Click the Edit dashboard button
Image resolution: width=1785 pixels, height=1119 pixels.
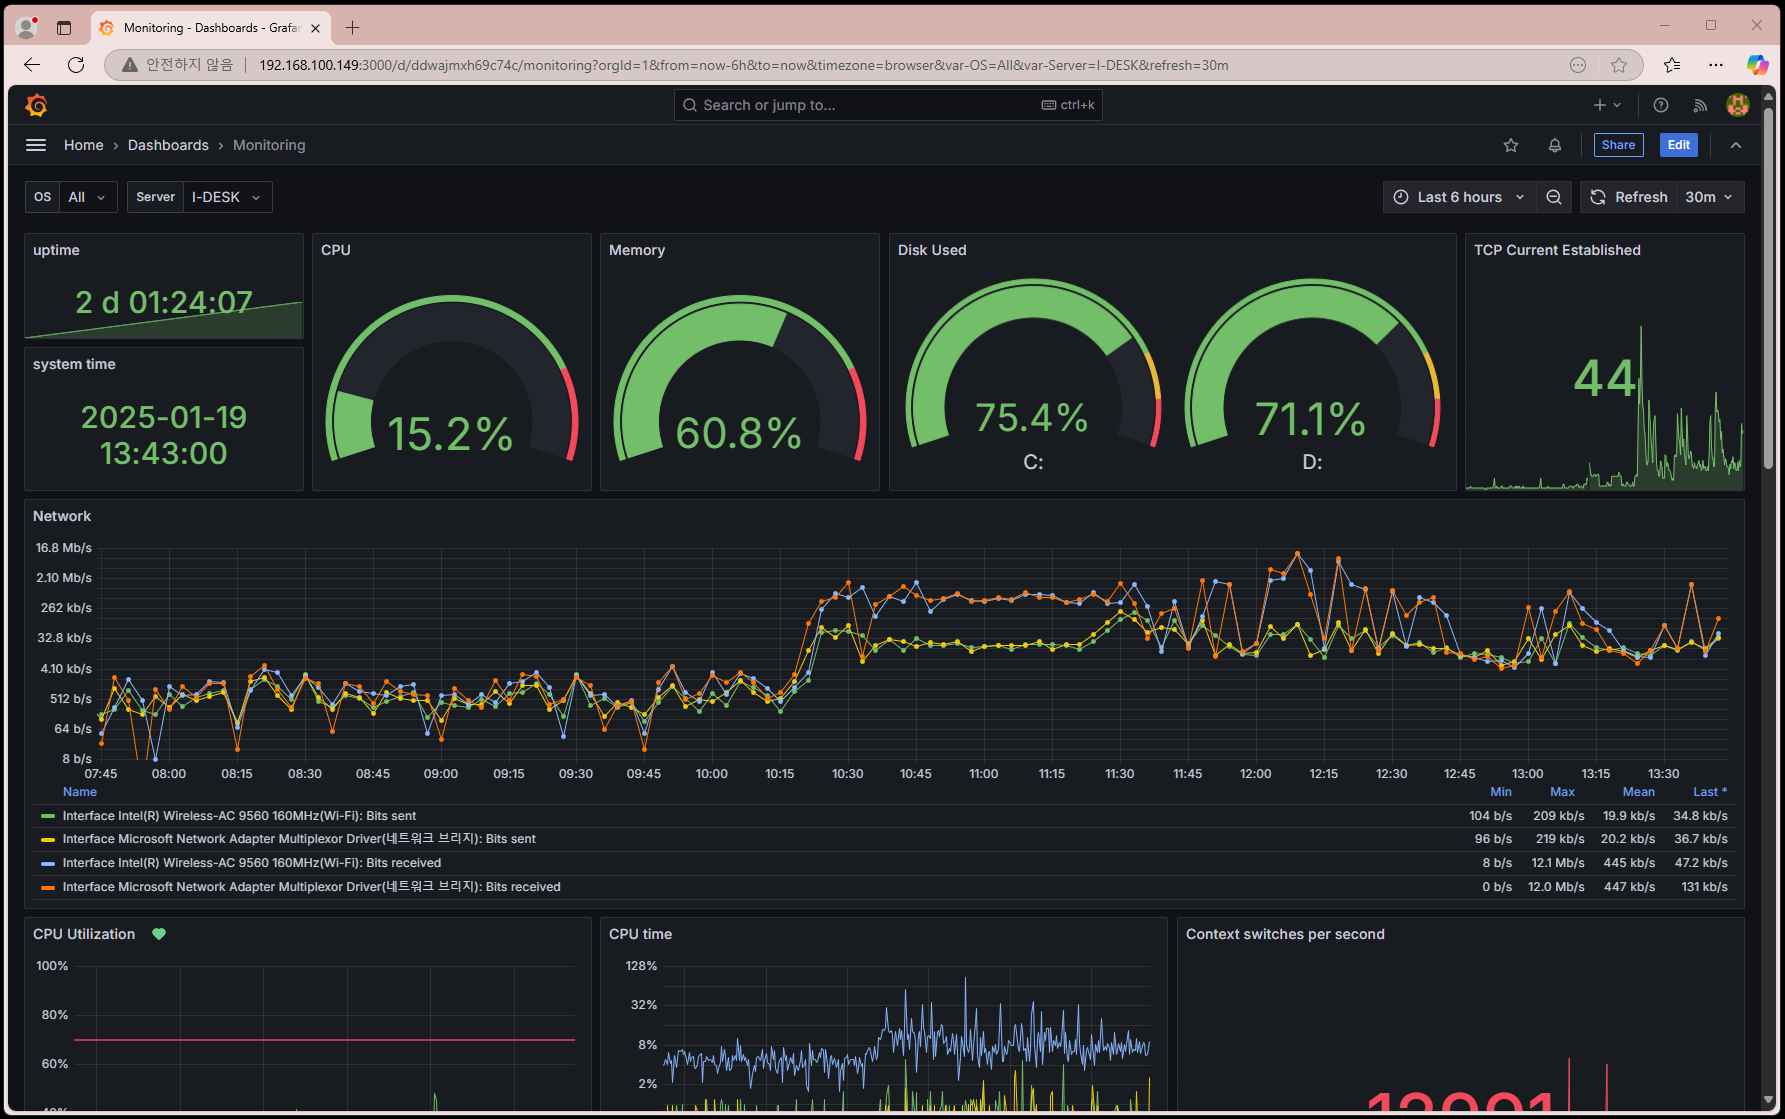click(x=1679, y=145)
